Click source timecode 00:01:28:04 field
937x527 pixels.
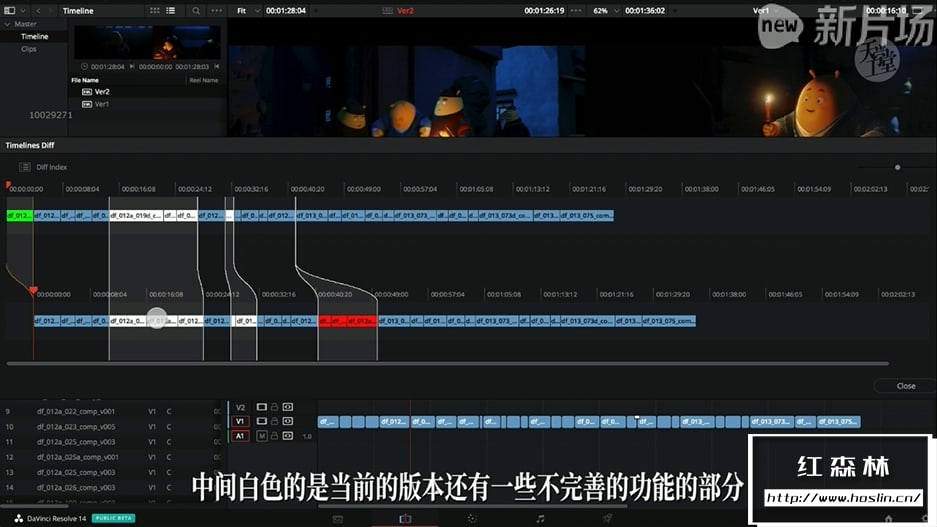pyautogui.click(x=286, y=11)
